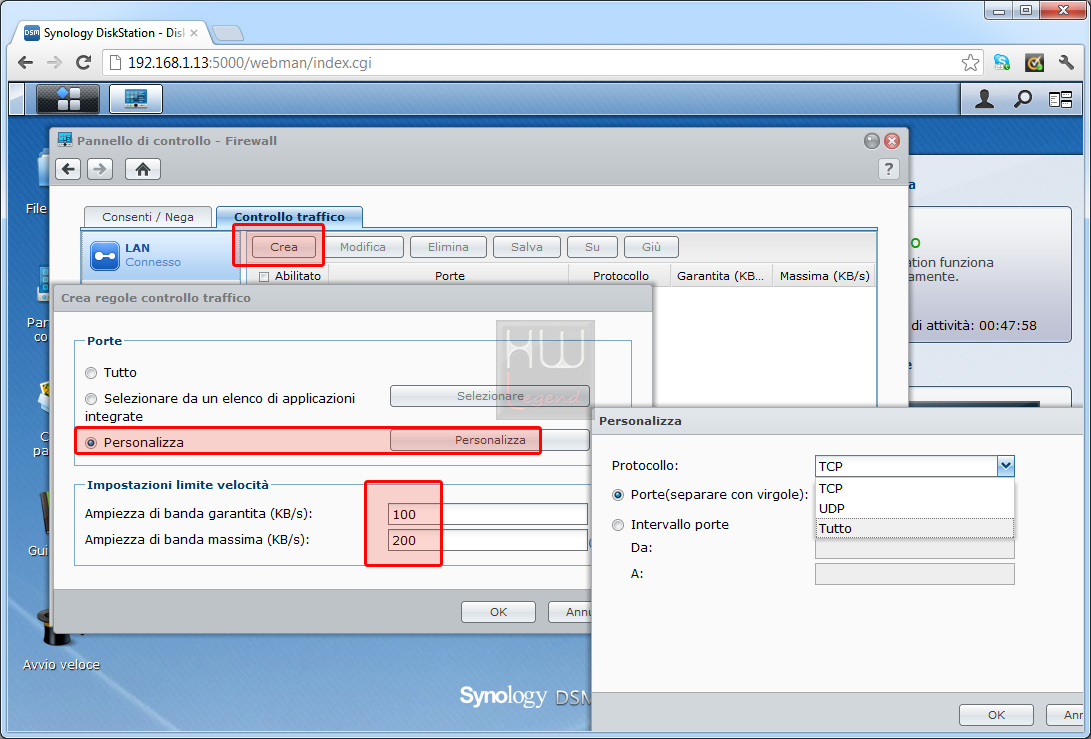Switch to the Consenti / Nega tab
This screenshot has height=739, width=1091.
coord(148,217)
